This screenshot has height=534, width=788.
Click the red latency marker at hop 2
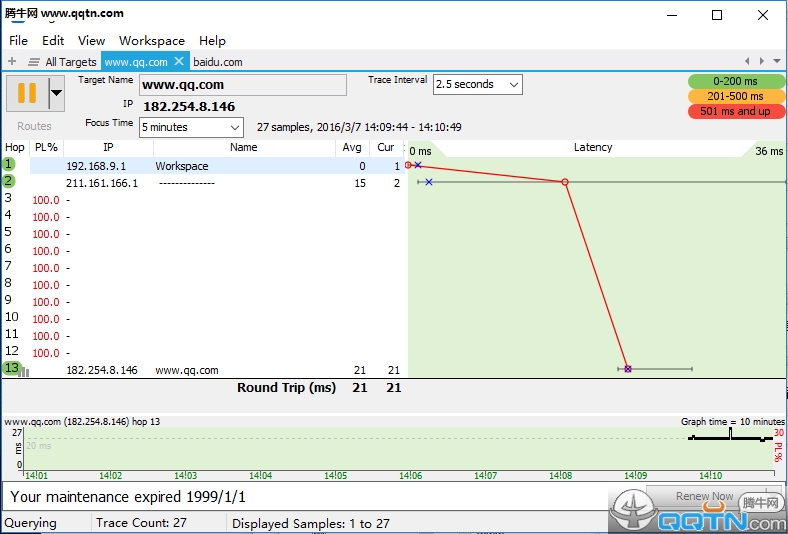pos(565,182)
